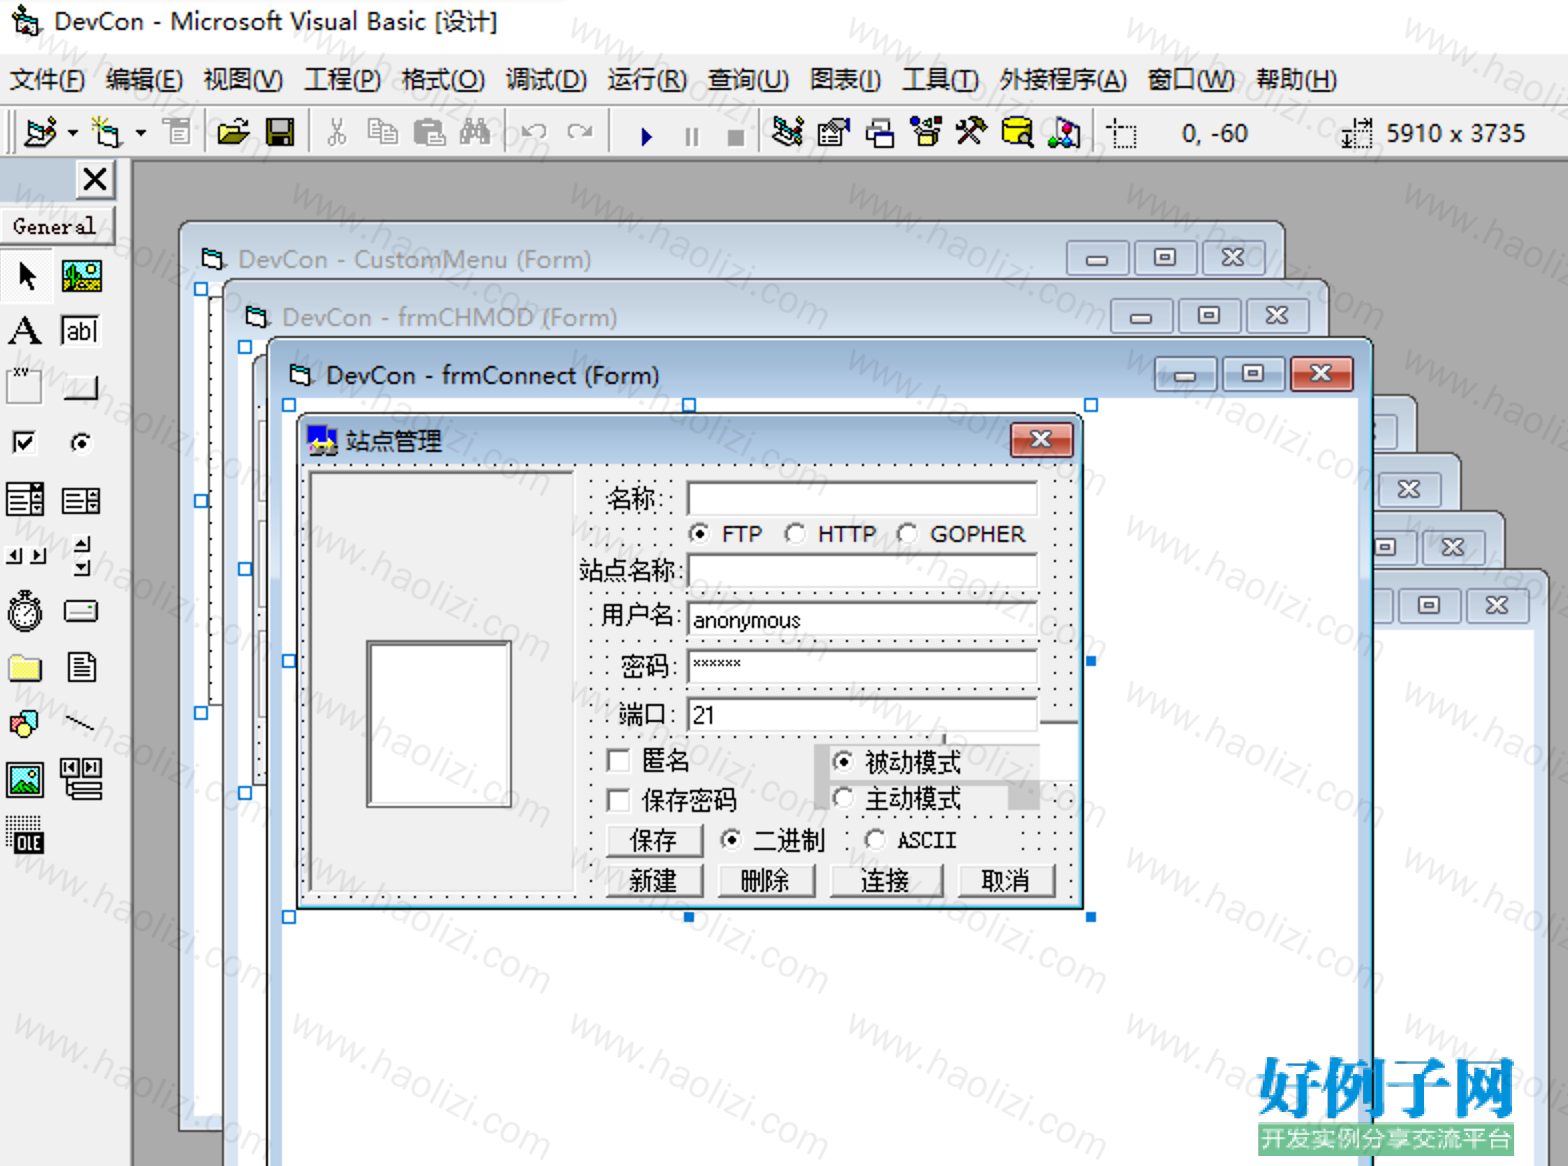Click the Find binoculars icon

point(475,132)
